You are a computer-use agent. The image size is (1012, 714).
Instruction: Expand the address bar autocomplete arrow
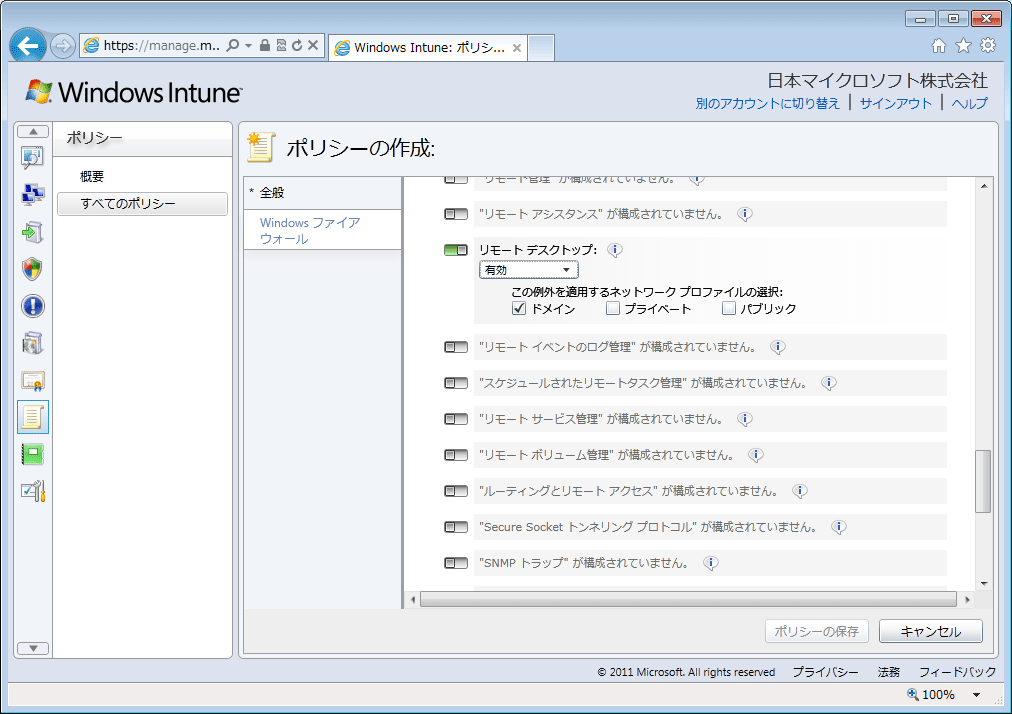coord(248,45)
